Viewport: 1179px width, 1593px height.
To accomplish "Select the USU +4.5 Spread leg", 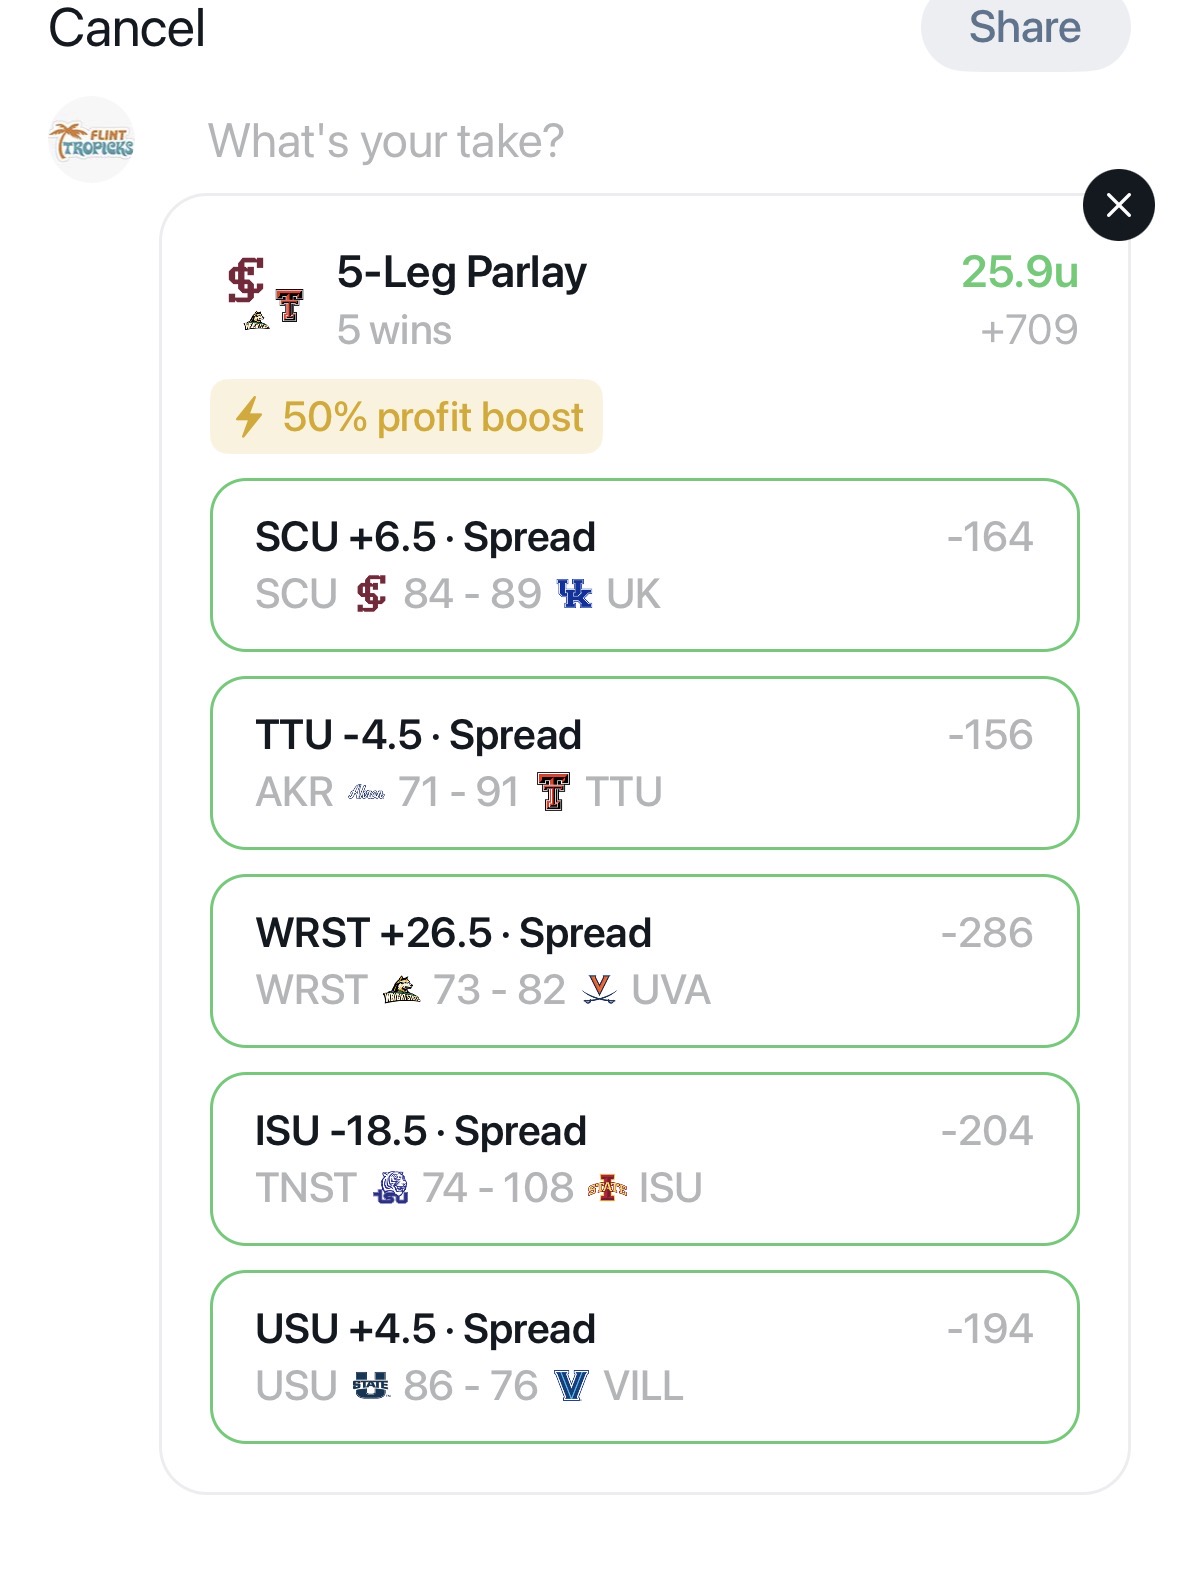I will point(644,1356).
